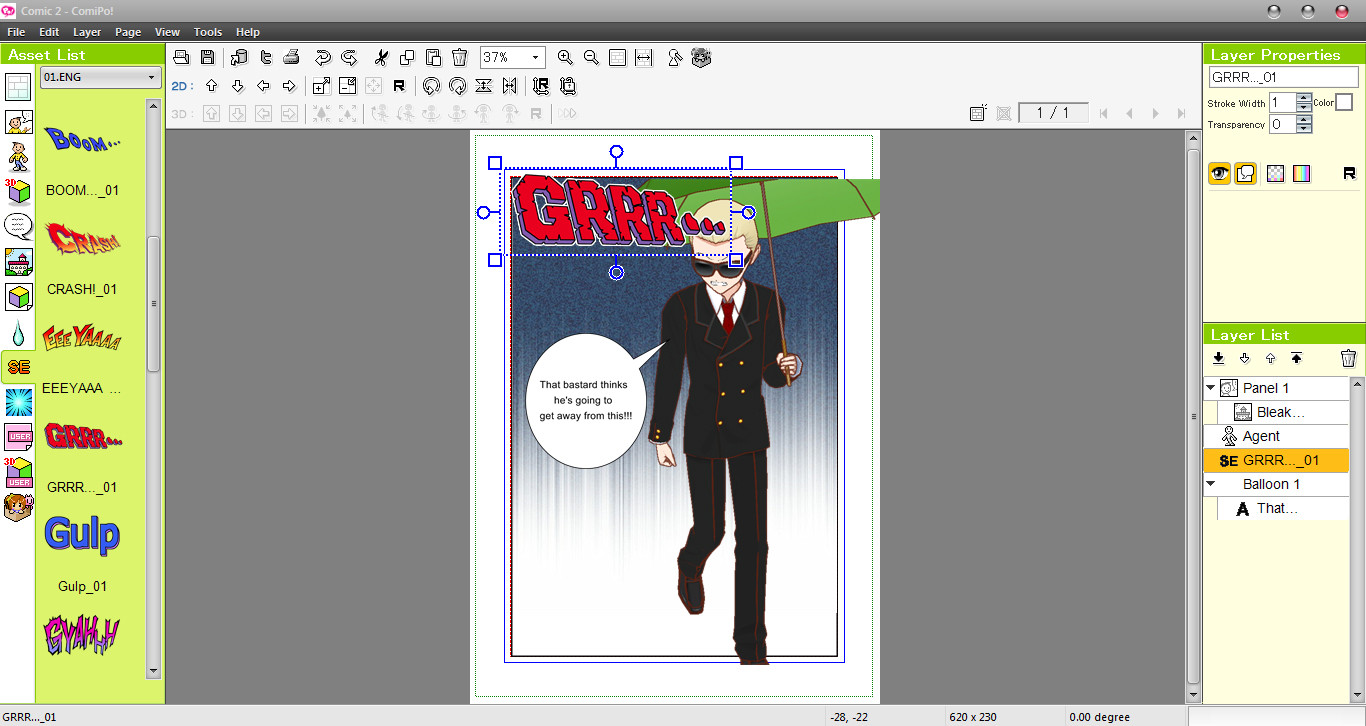The image size is (1366, 726).
Task: Toggle visibility with the eye icon in Layer Properties
Action: tap(1219, 173)
